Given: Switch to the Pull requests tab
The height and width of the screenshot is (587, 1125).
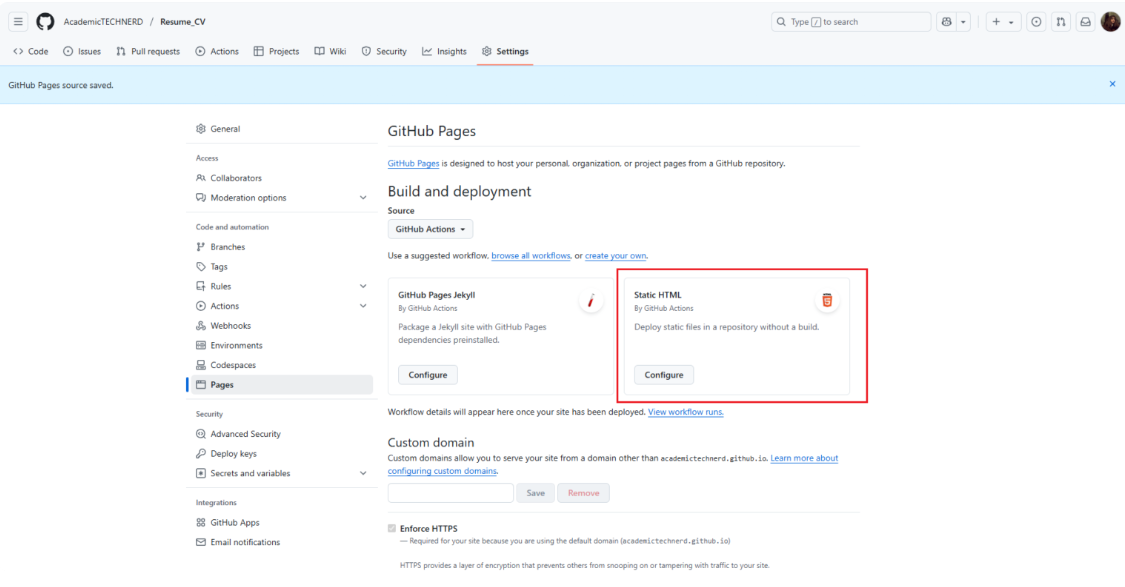Looking at the screenshot, I should click(148, 52).
